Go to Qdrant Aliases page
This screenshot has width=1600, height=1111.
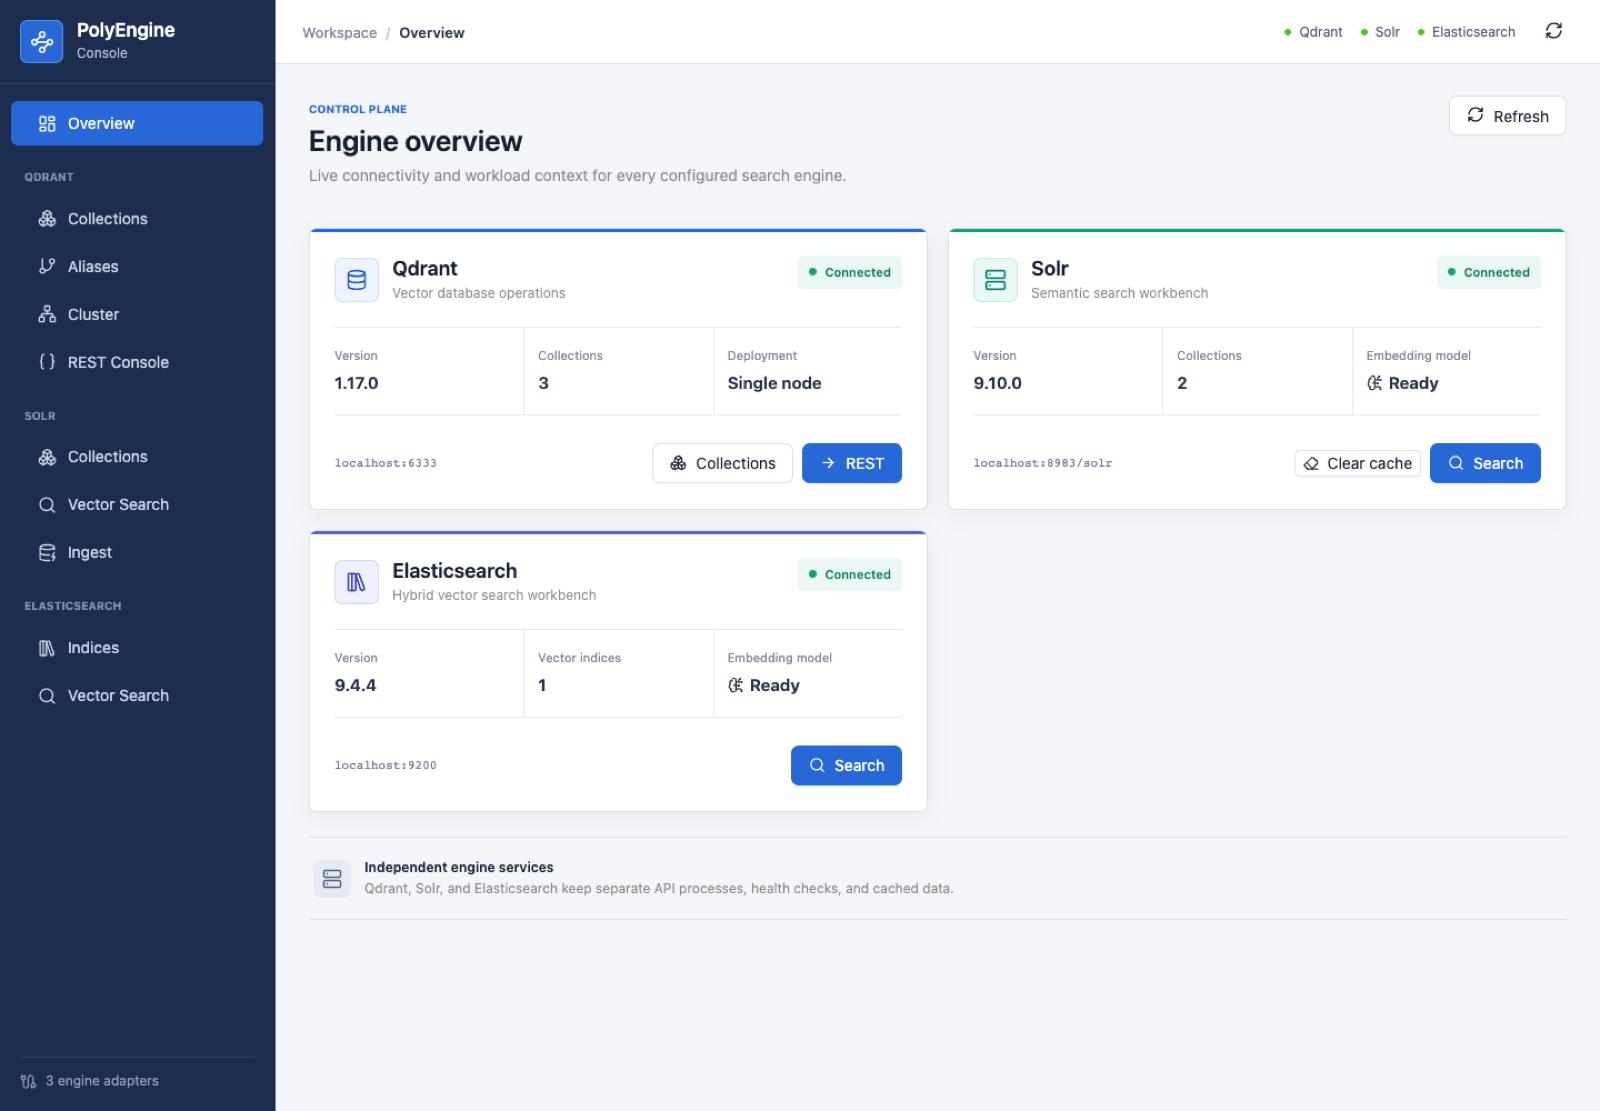(137, 267)
